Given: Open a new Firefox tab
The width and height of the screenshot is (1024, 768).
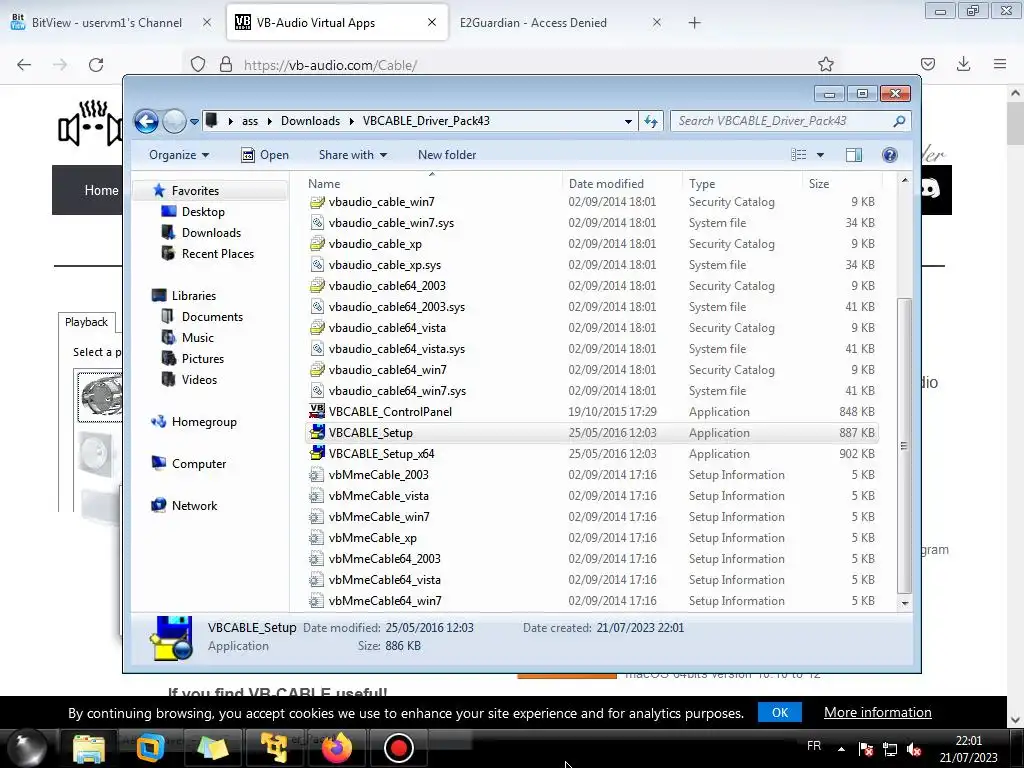Looking at the screenshot, I should 694,23.
